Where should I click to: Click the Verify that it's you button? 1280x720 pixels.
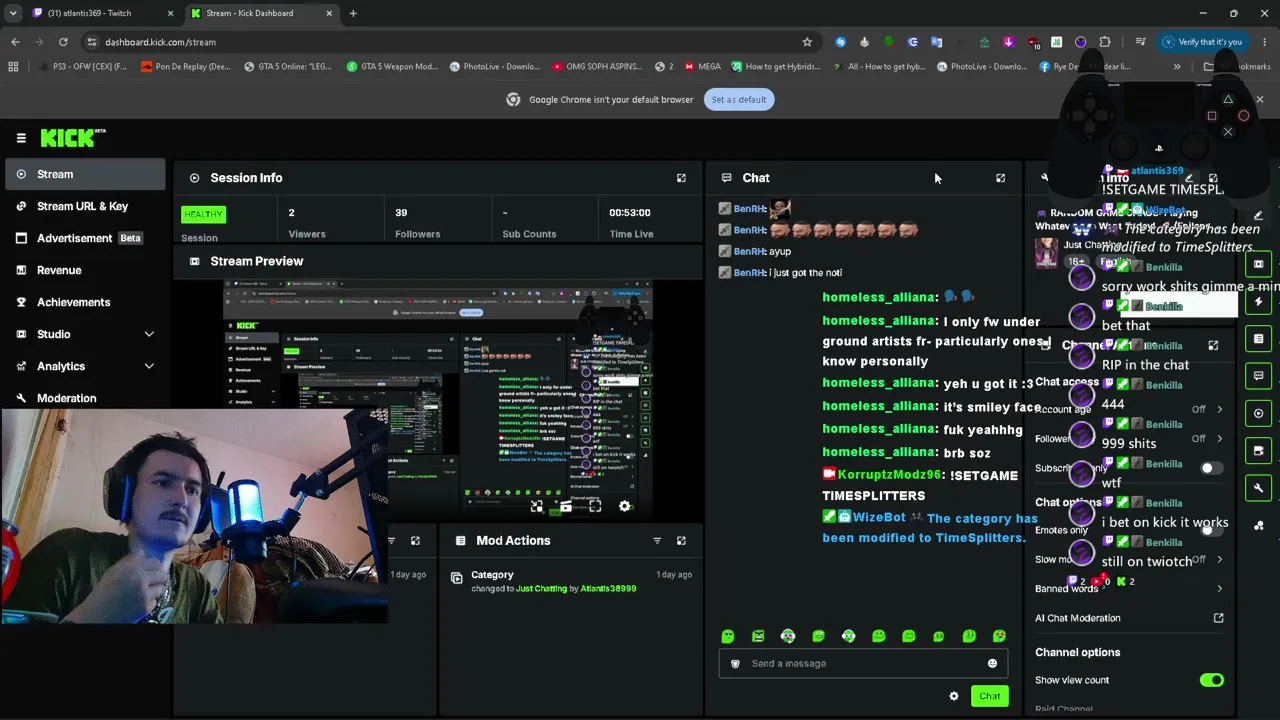pos(1203,42)
